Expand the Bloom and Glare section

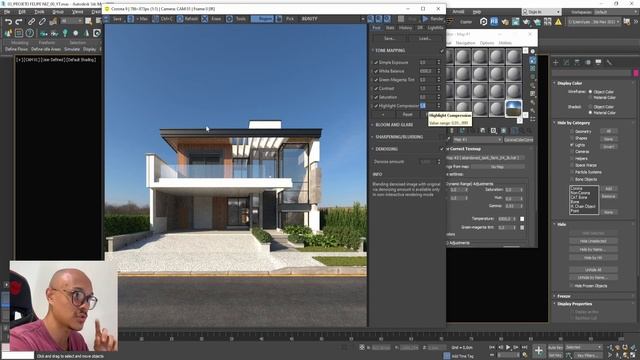[x=394, y=125]
